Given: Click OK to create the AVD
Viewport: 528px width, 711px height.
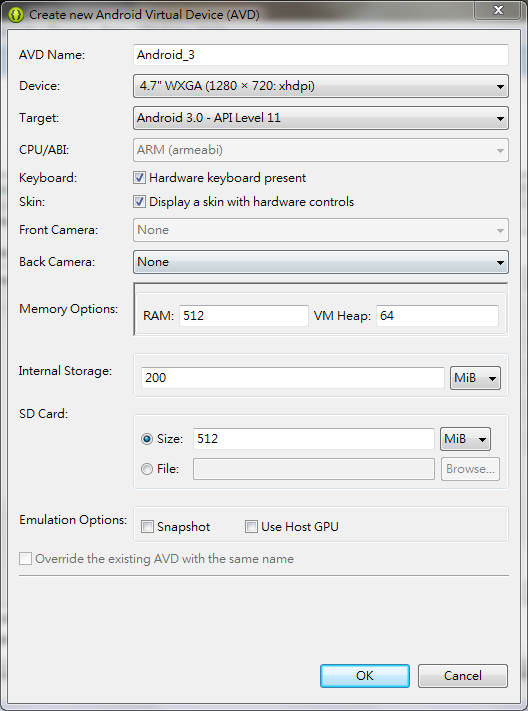Looking at the screenshot, I should coord(365,676).
